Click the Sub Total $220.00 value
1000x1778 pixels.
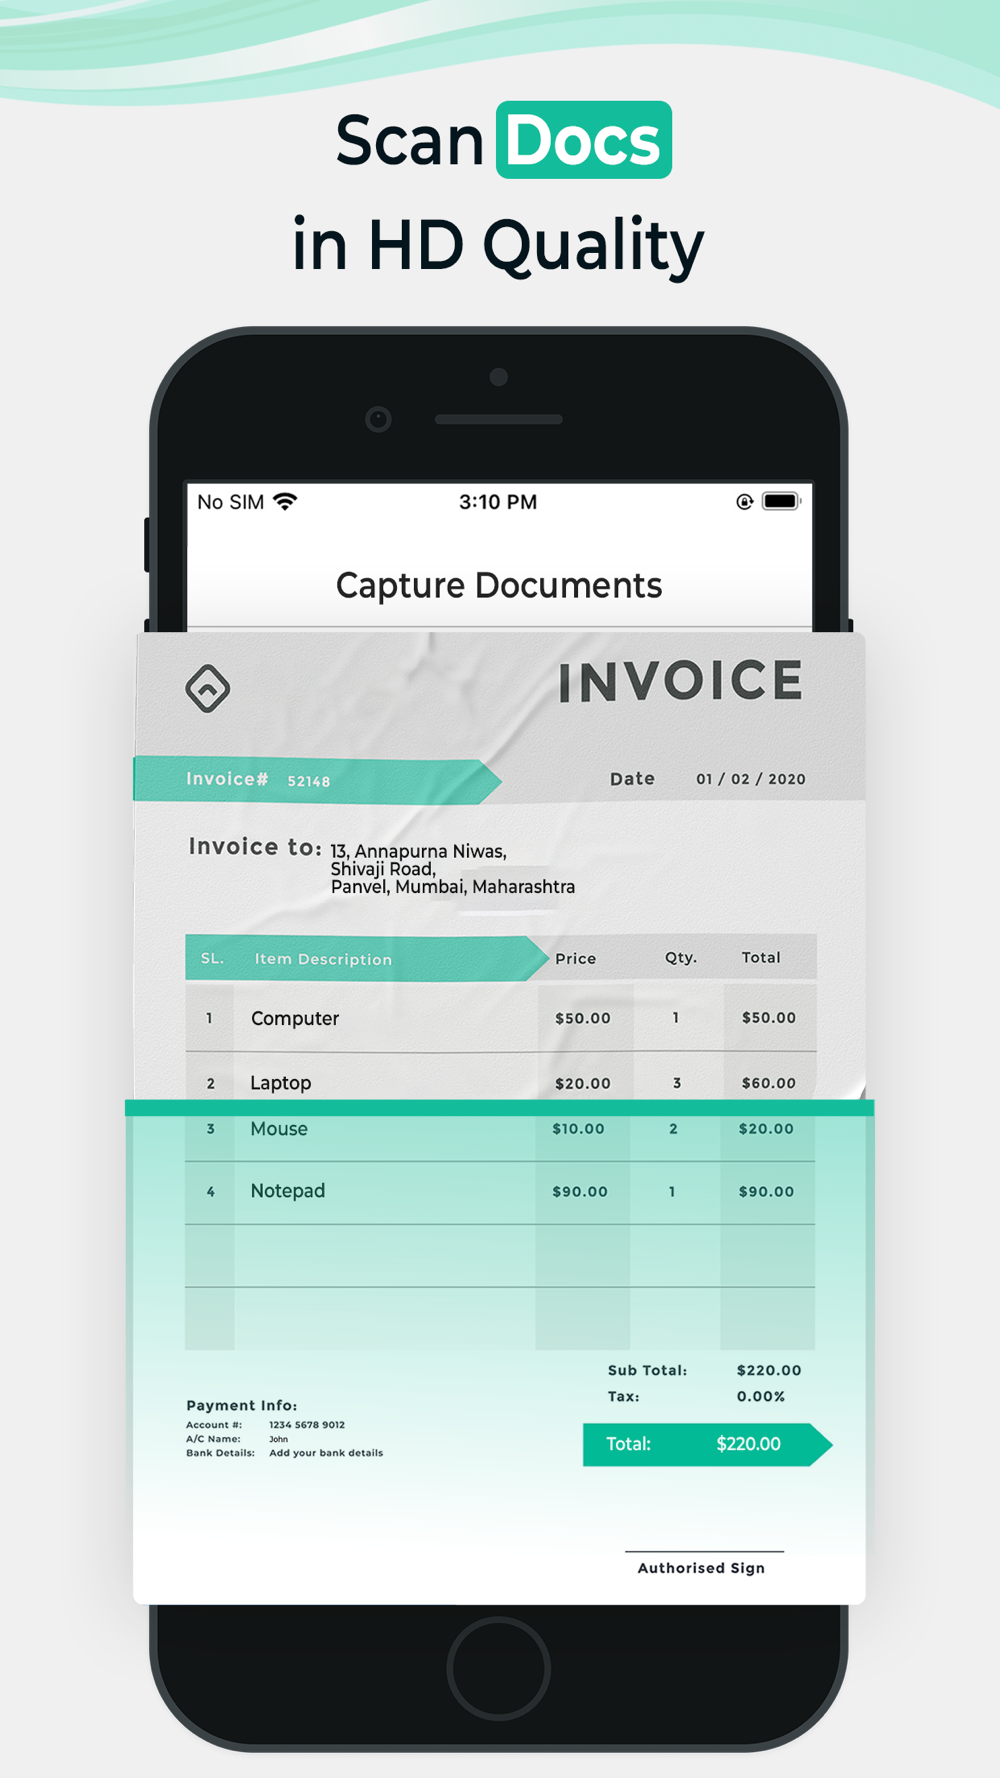(x=769, y=1371)
